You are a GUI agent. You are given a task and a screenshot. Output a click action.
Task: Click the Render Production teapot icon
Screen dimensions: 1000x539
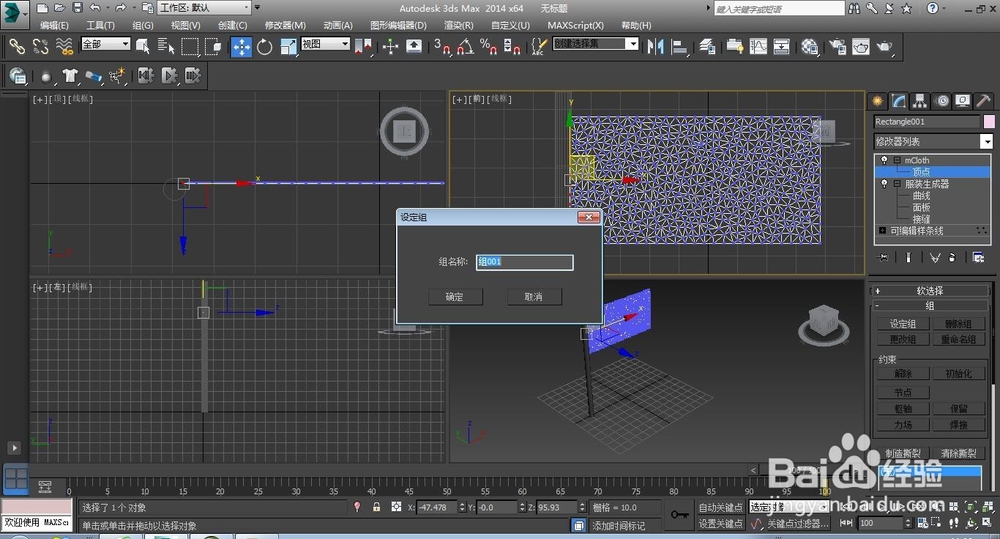click(885, 46)
